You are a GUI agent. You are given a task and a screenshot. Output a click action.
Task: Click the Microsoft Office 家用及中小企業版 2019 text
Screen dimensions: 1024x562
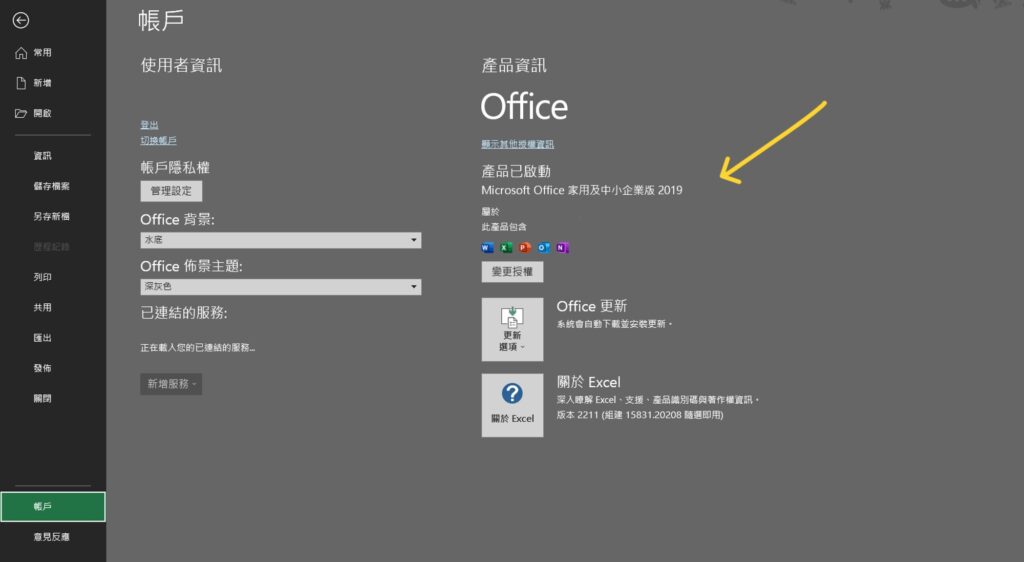tap(581, 191)
